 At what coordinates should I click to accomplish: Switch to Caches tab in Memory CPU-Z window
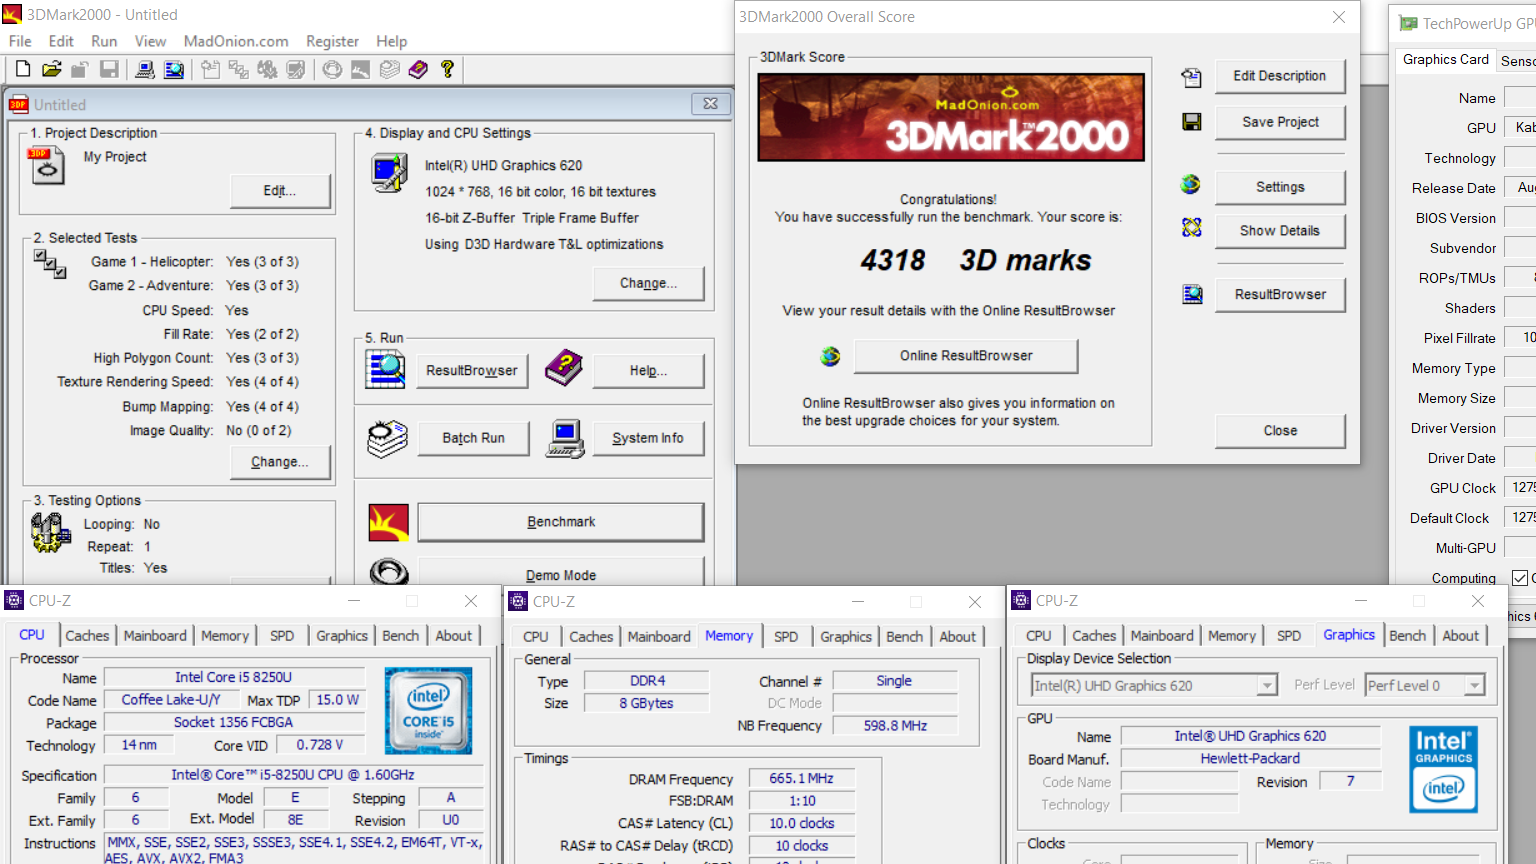click(591, 636)
